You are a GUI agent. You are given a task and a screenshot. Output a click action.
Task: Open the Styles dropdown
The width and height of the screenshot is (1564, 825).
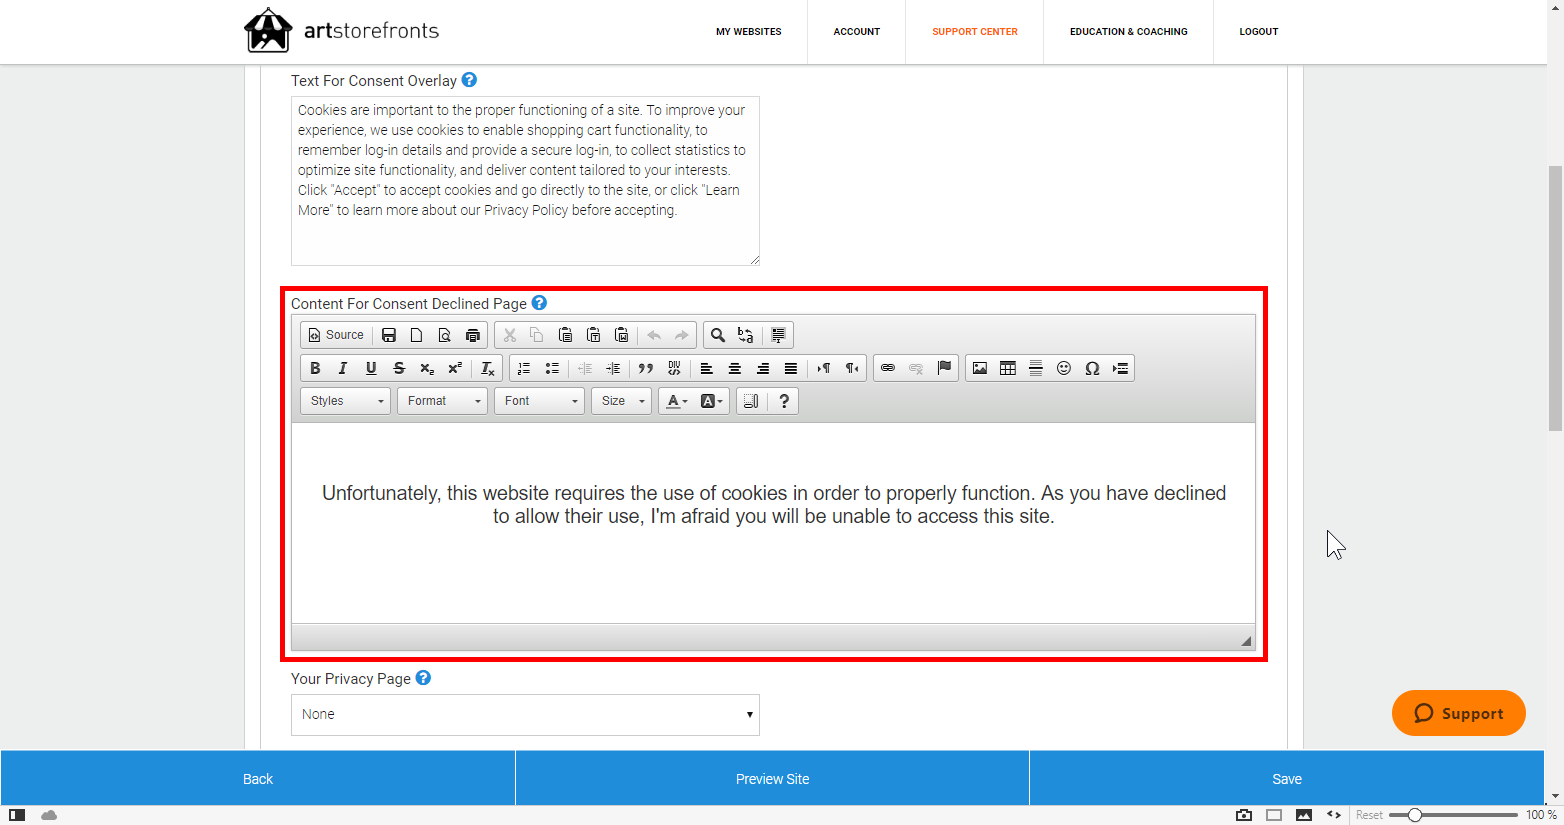click(345, 401)
